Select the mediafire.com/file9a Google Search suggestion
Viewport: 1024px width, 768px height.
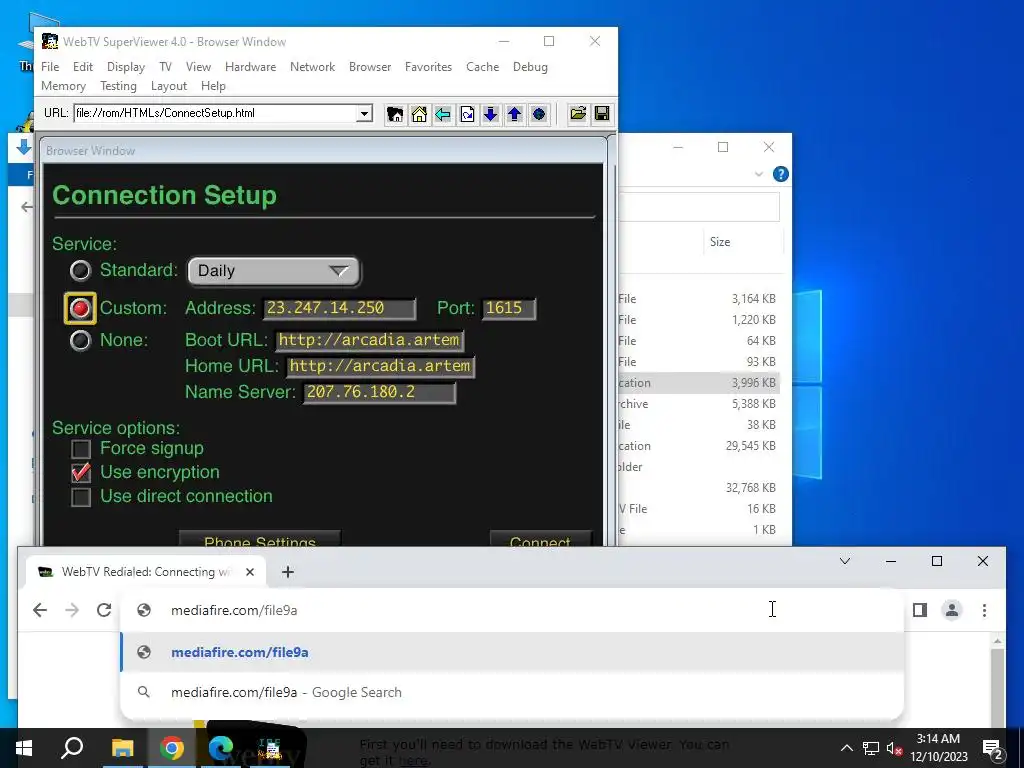(x=512, y=692)
